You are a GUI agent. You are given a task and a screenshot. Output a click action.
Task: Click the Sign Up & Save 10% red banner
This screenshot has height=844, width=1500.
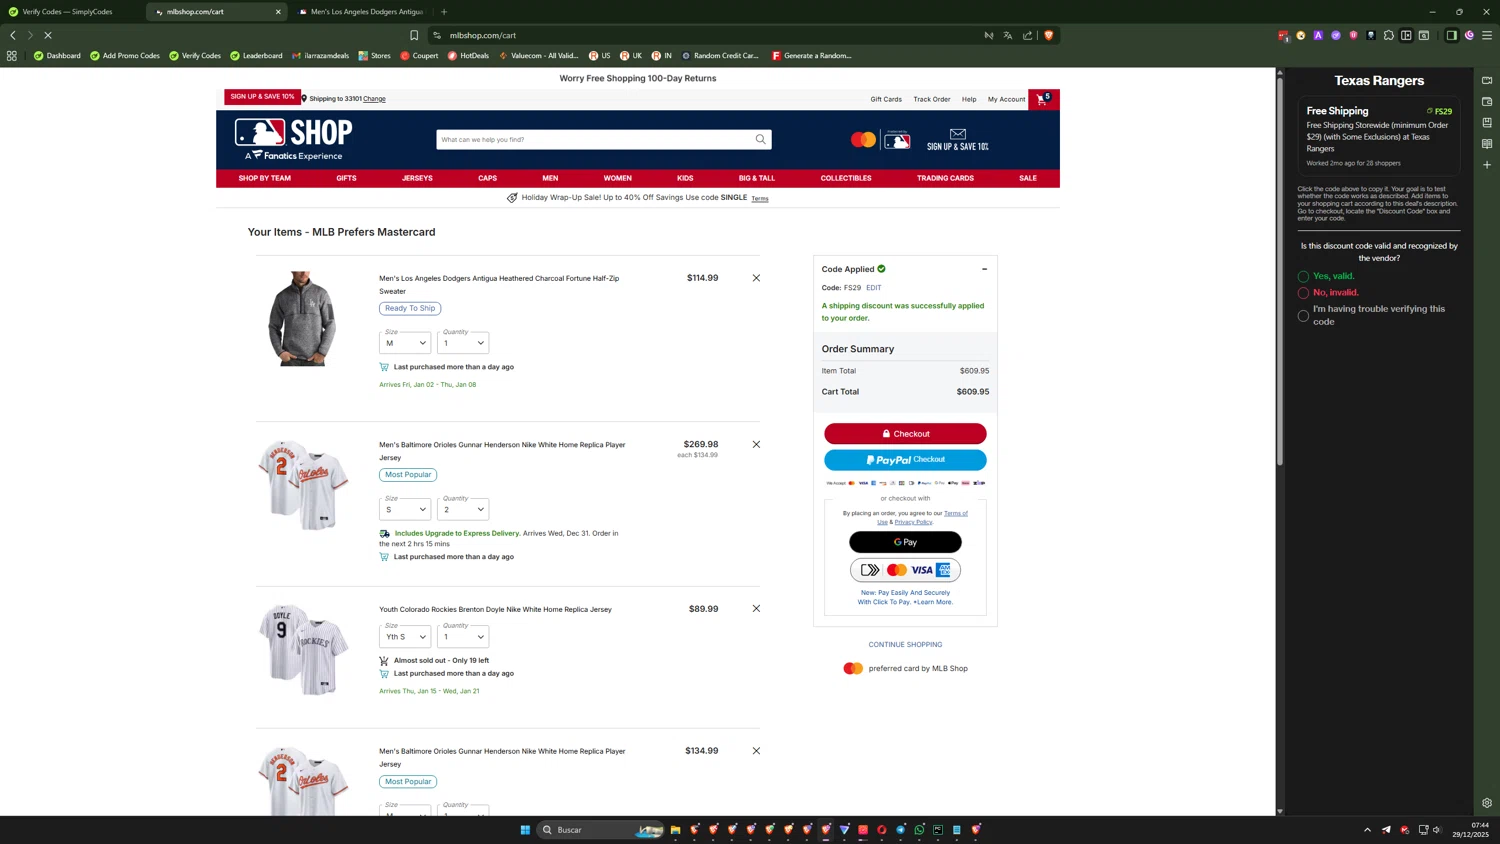pyautogui.click(x=262, y=97)
